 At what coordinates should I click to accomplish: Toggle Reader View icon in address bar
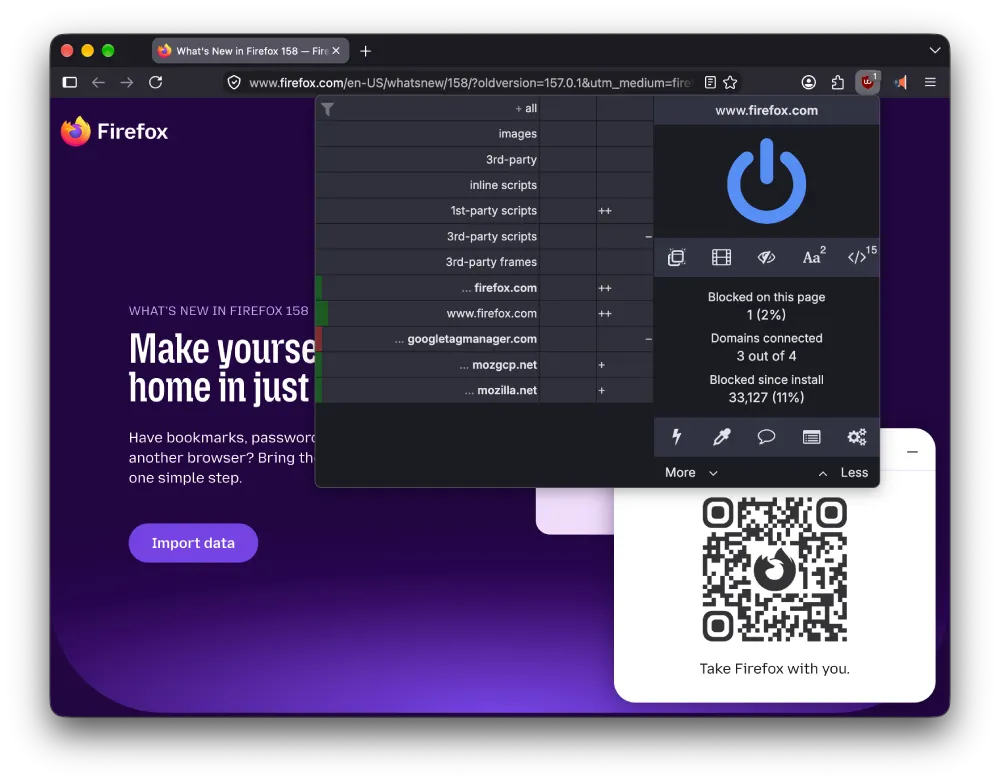710,82
